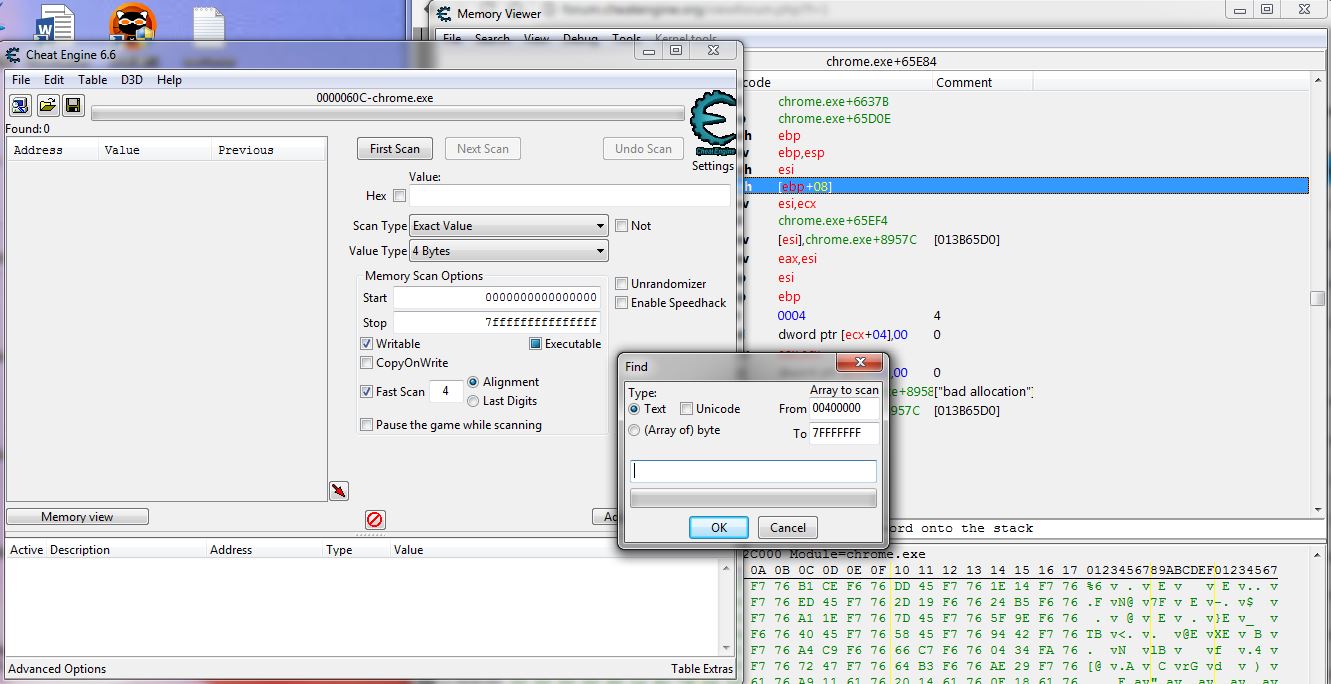Click the red arrow add-address icon
Viewport: 1331px width, 684px height.
point(339,490)
